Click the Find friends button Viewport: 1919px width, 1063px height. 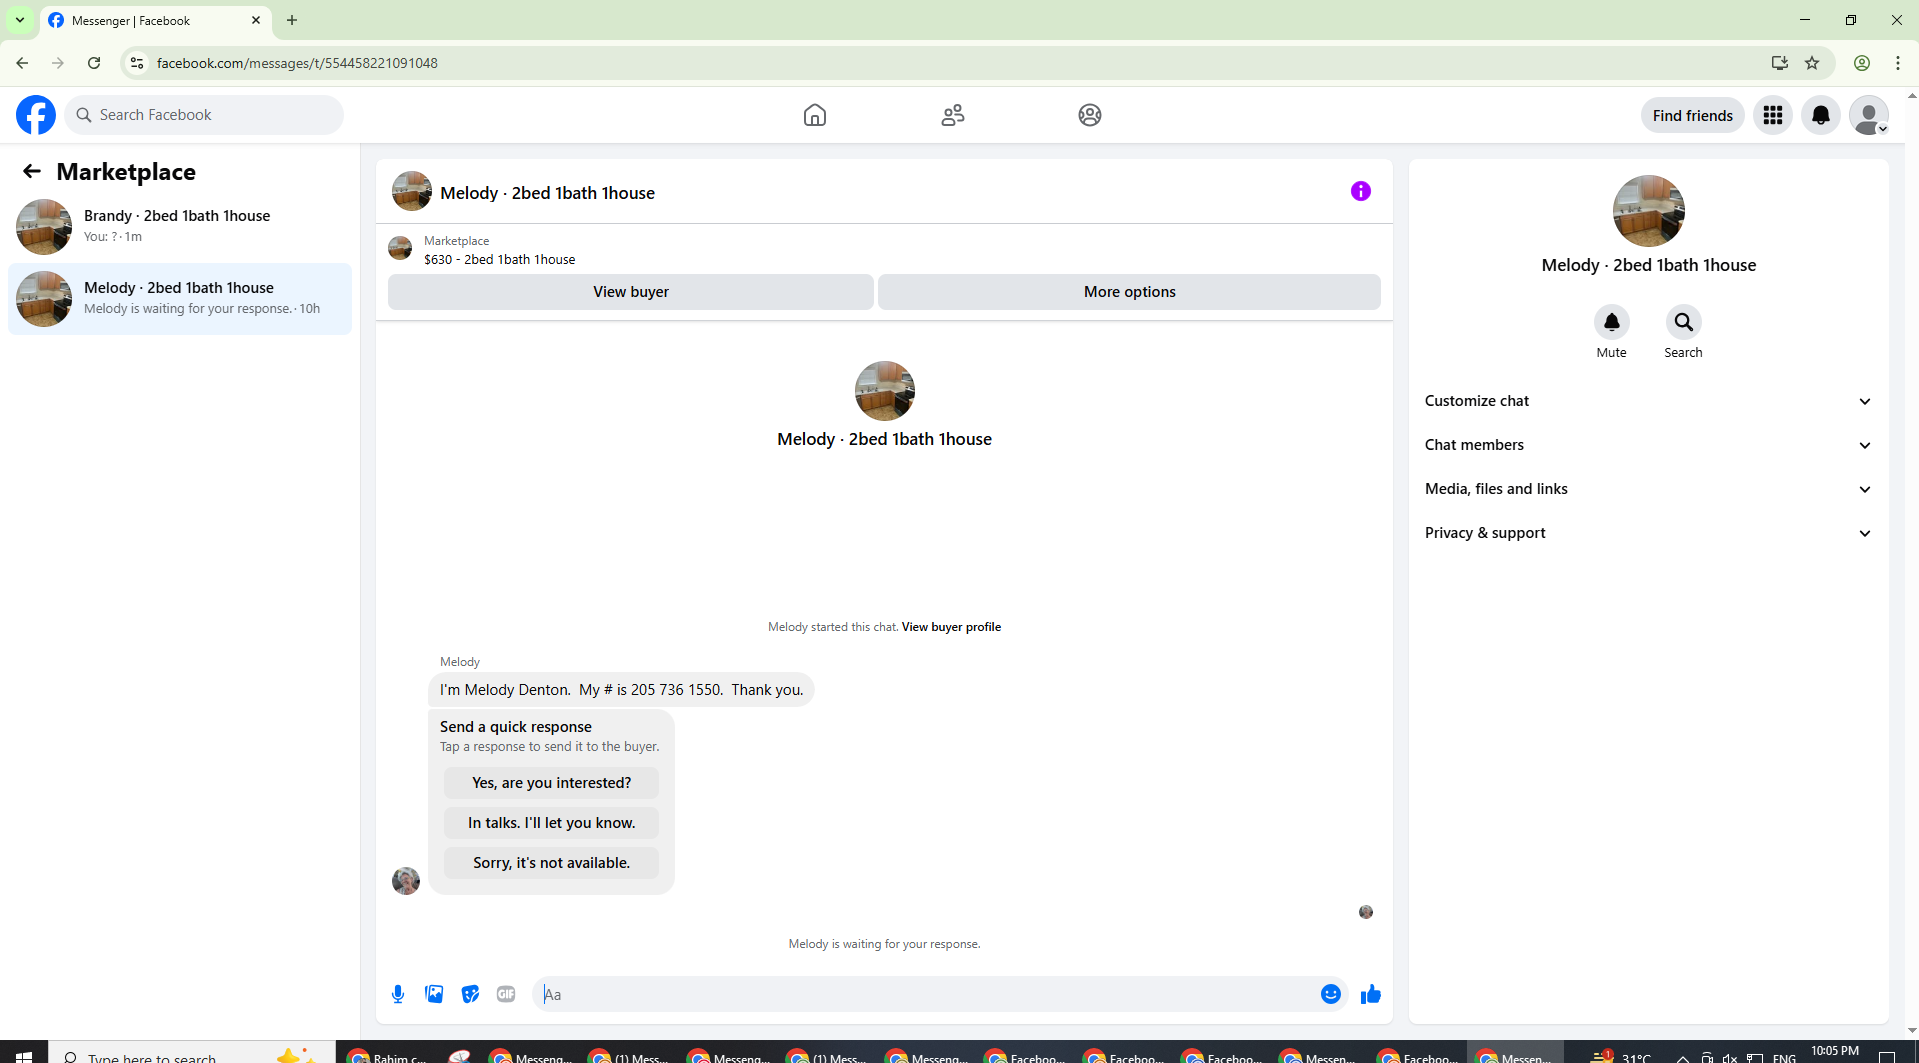coord(1693,115)
